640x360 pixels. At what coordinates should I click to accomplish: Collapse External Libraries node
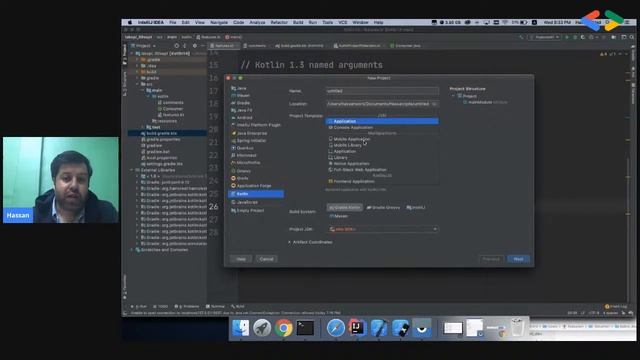[x=132, y=170]
